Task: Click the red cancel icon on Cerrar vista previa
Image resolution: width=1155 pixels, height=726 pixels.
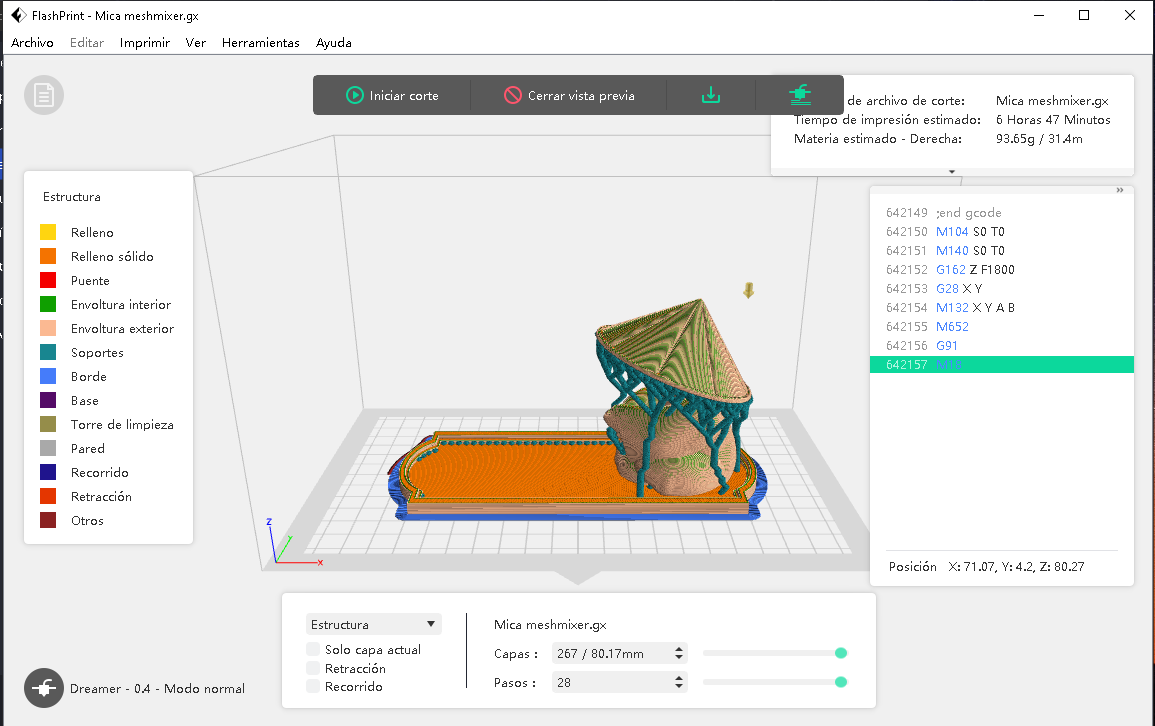Action: tap(512, 95)
